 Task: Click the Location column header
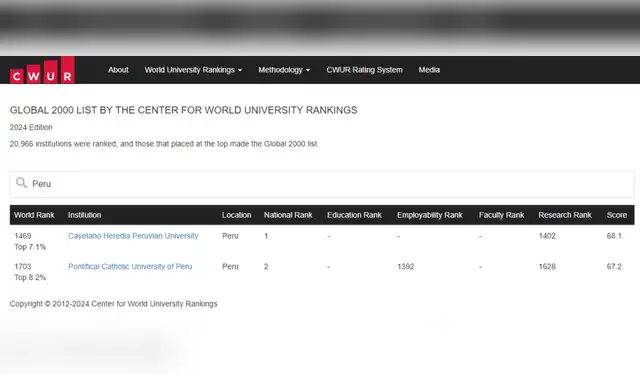(x=237, y=215)
